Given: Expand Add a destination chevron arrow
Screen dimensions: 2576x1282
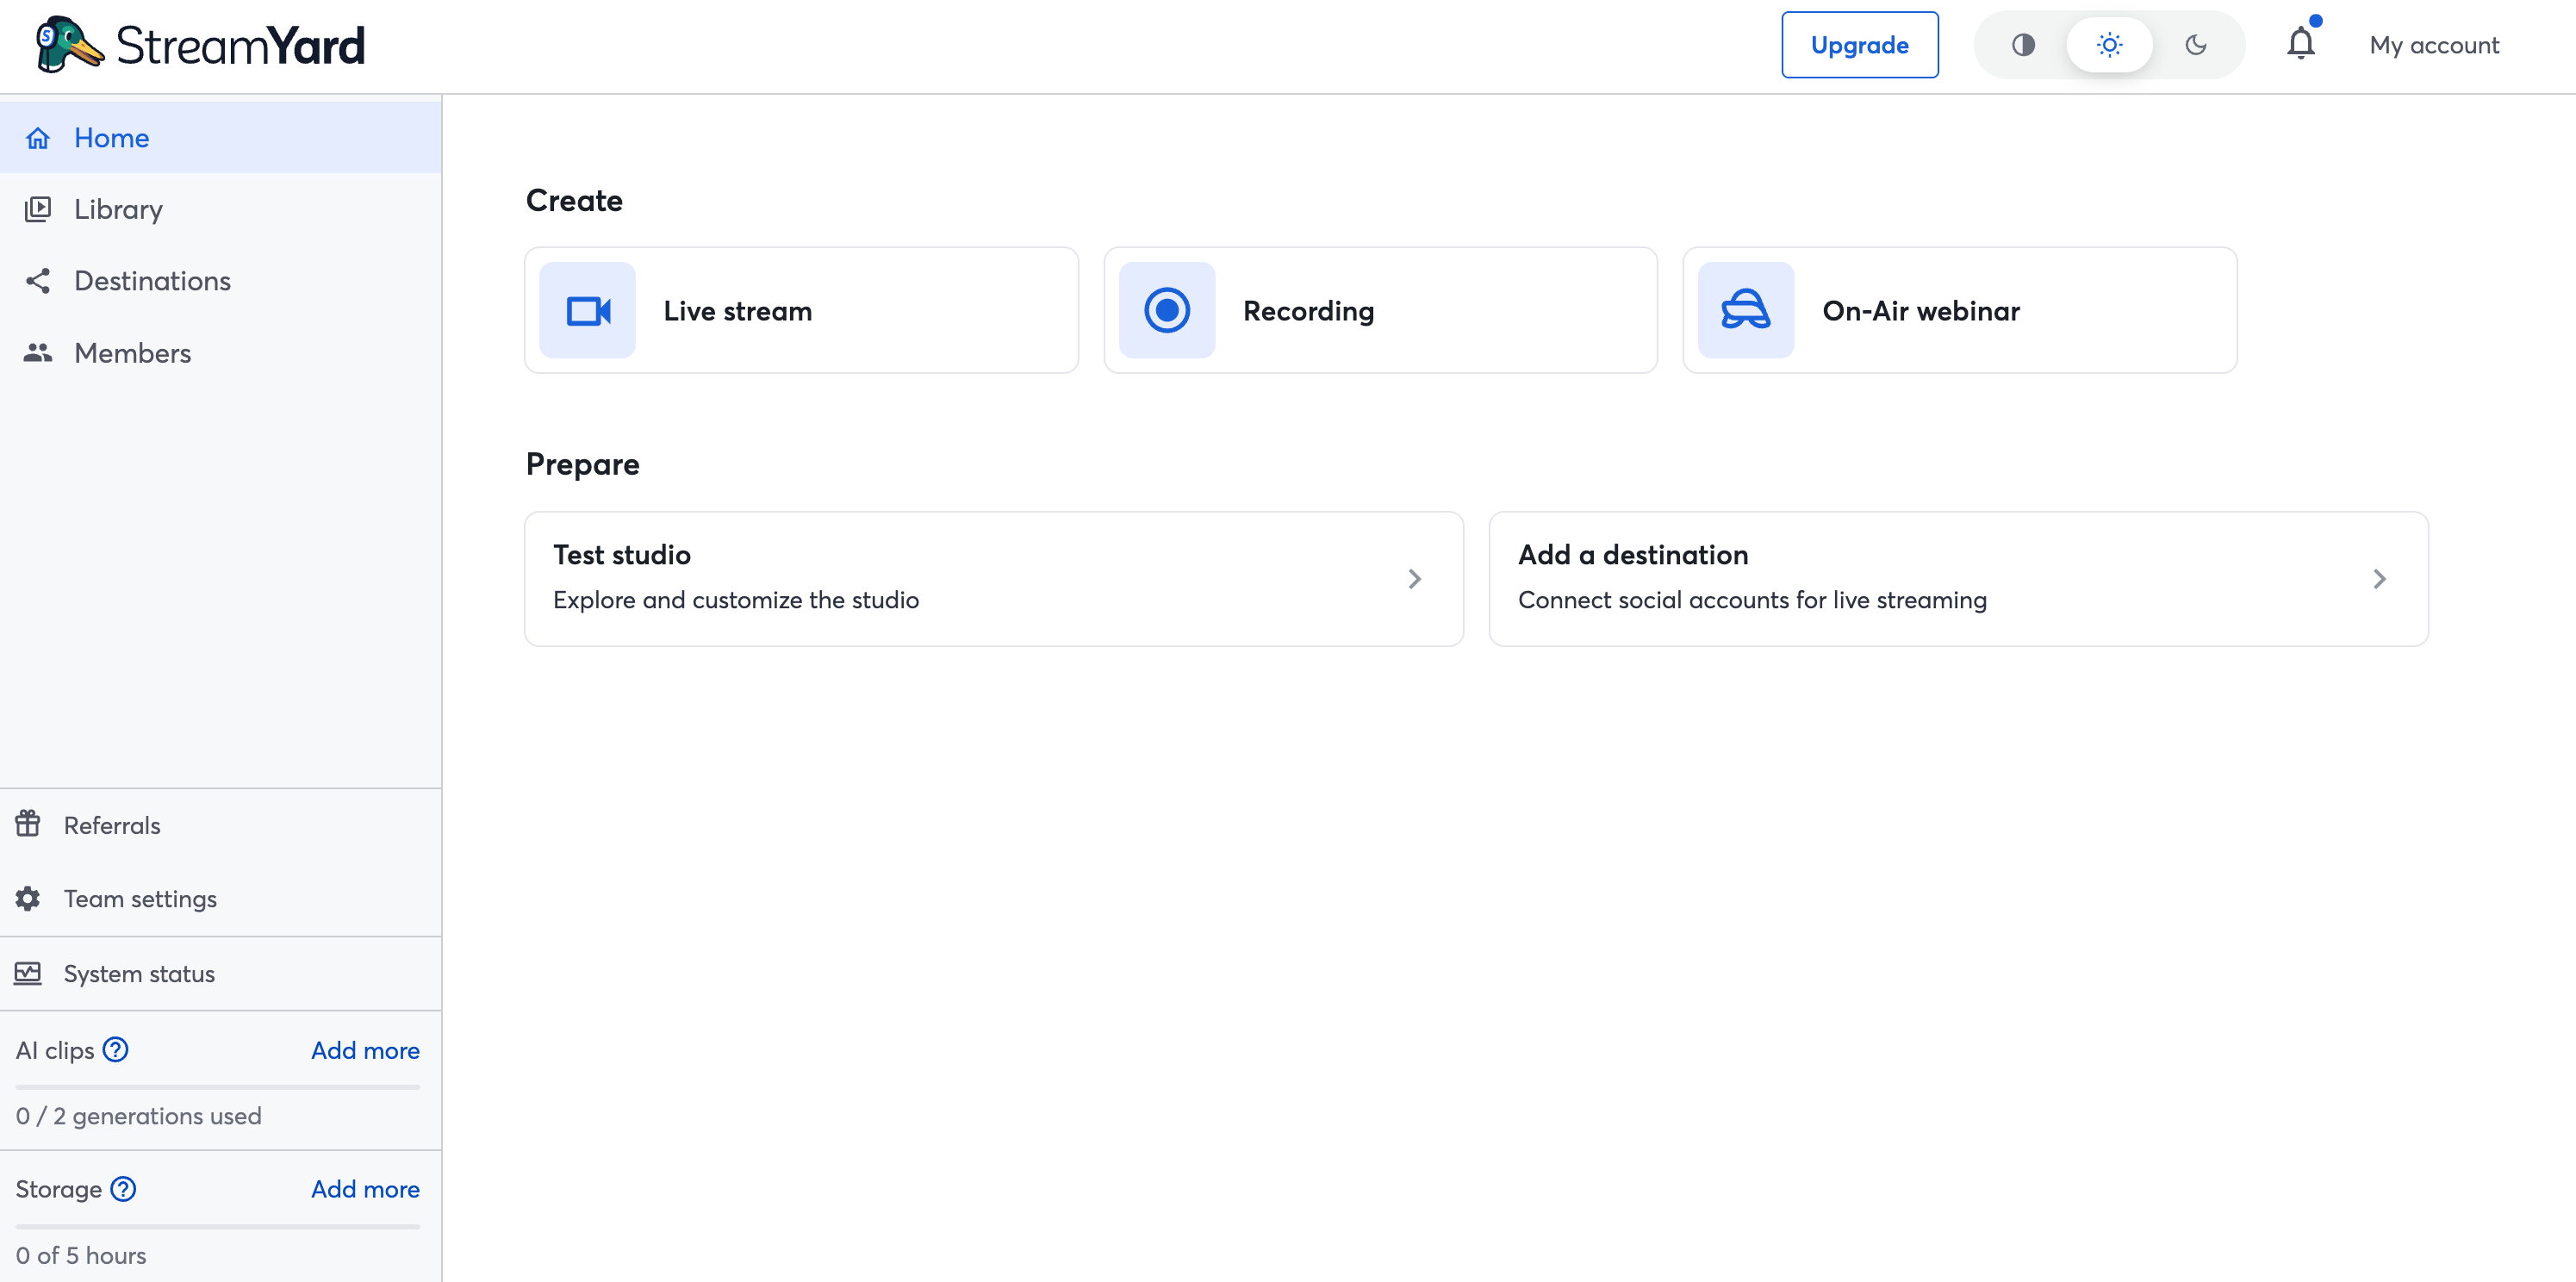Looking at the screenshot, I should tap(2379, 579).
